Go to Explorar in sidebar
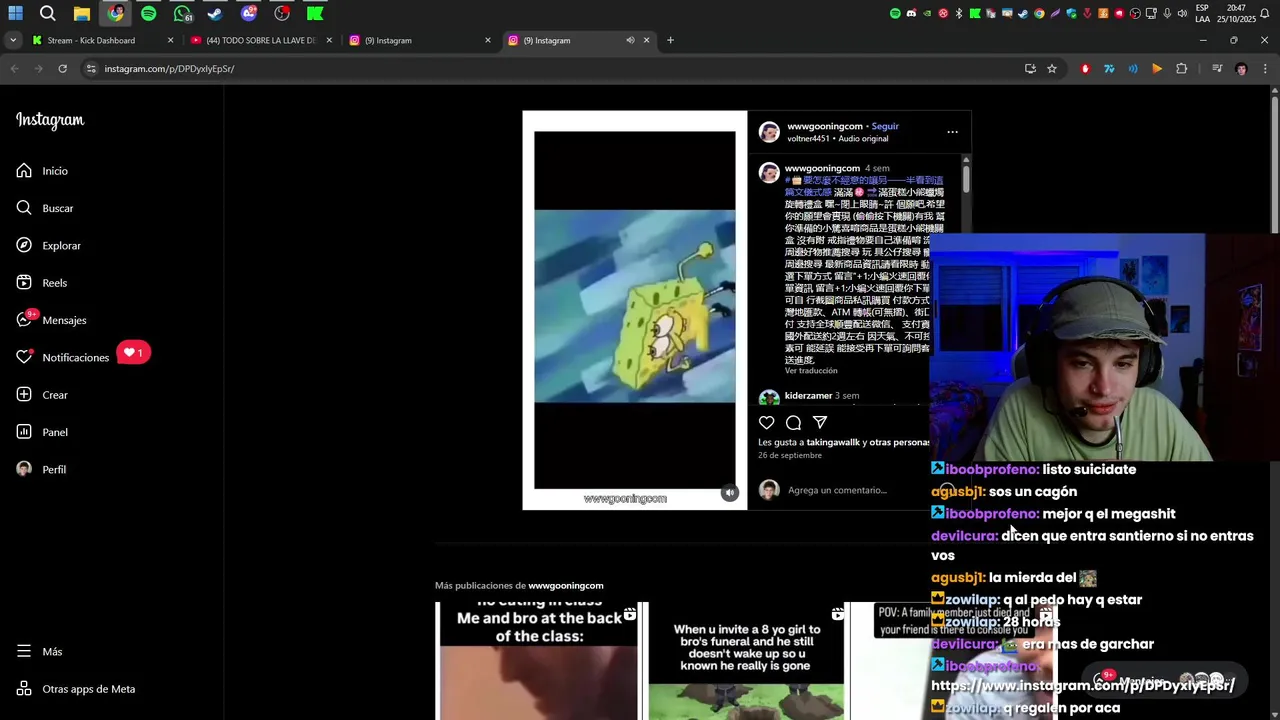The width and height of the screenshot is (1280, 720). 48,245
